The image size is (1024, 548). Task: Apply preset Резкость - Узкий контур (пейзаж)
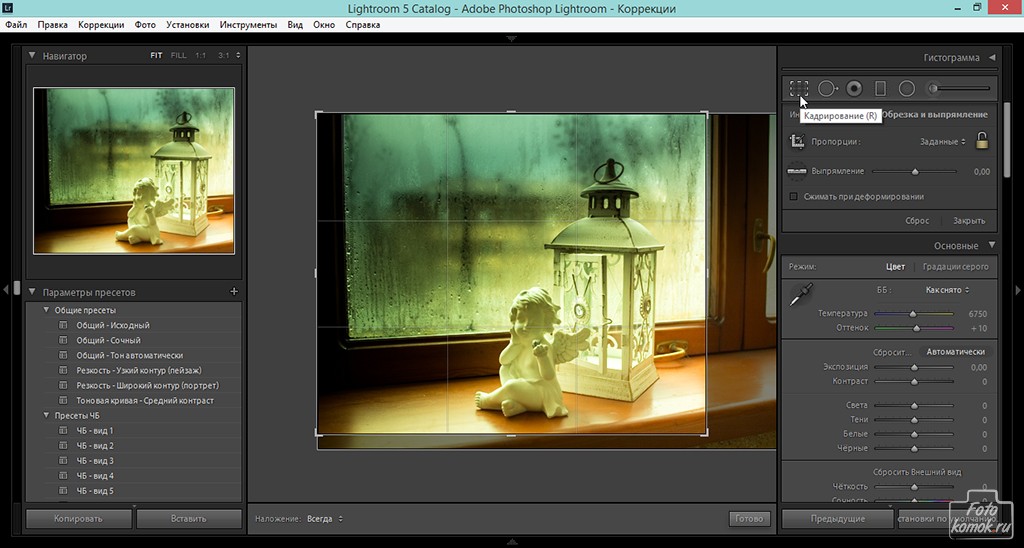click(138, 370)
